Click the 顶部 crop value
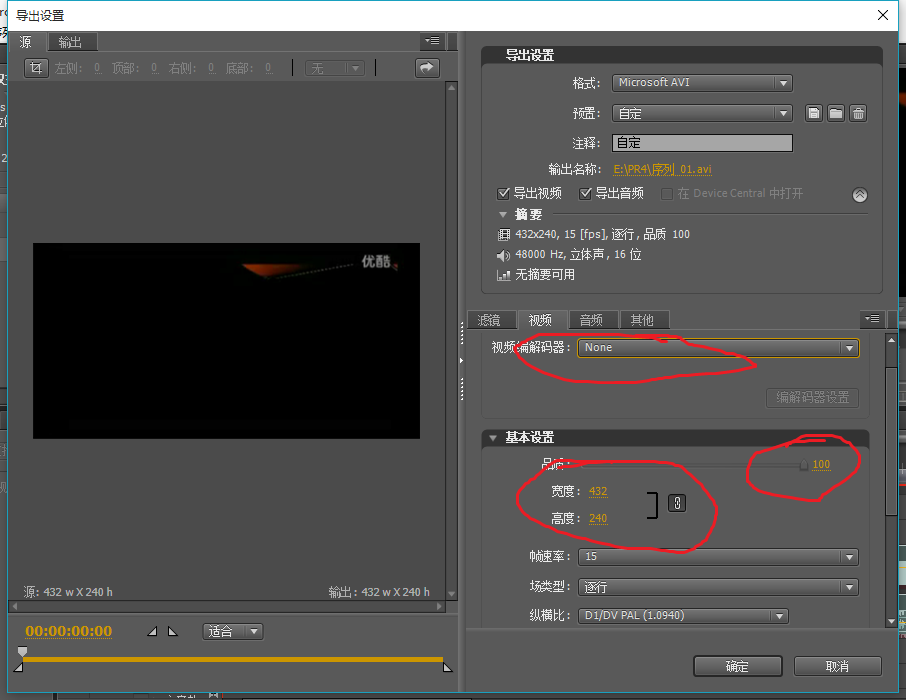906x700 pixels. (x=154, y=68)
